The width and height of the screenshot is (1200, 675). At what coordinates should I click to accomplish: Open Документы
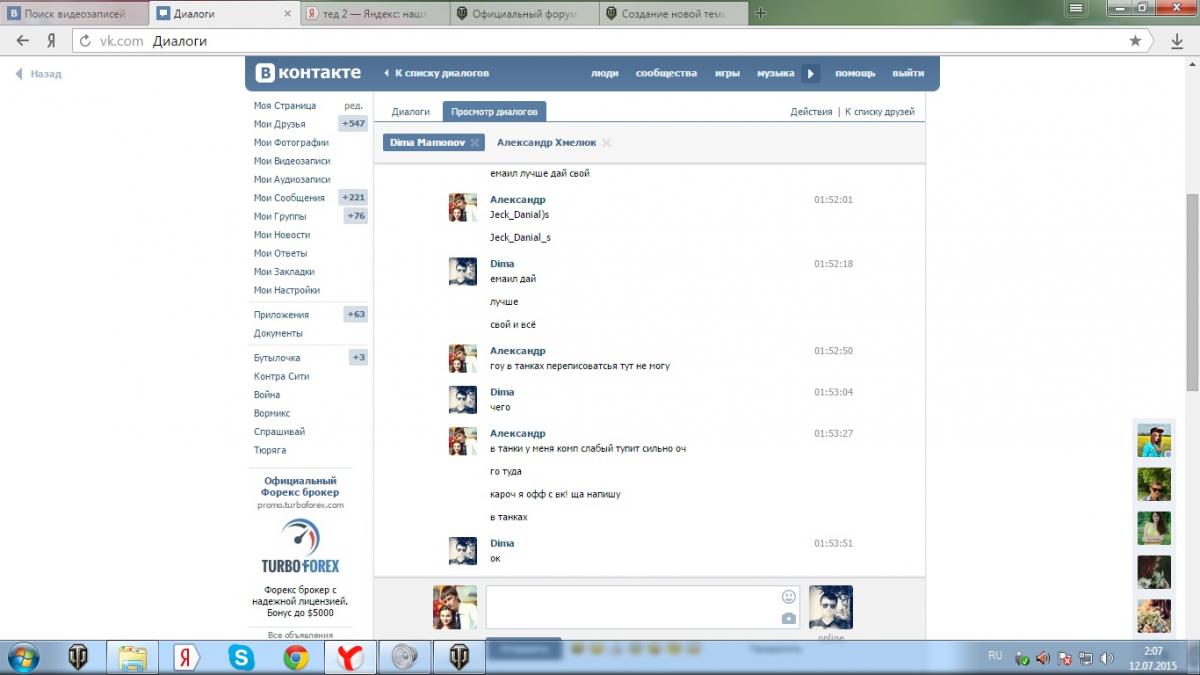coord(278,333)
